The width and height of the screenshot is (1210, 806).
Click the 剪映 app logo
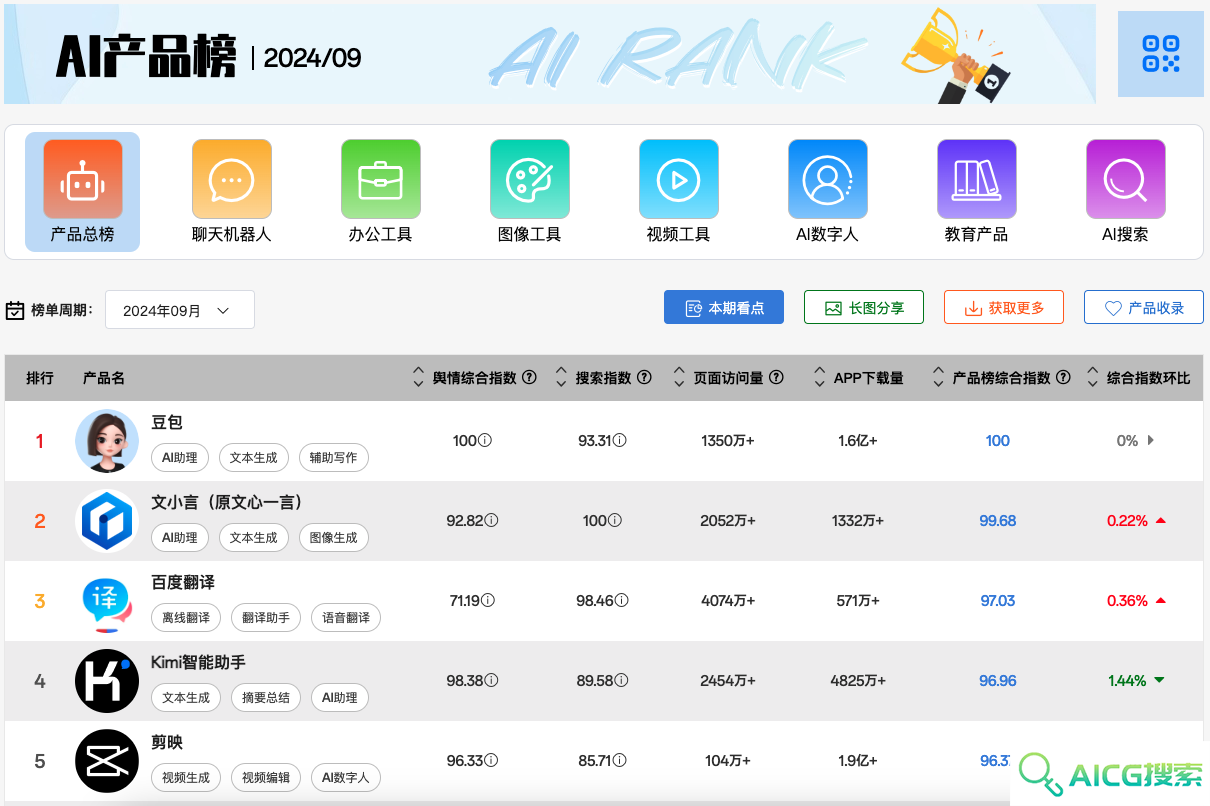(x=107, y=761)
